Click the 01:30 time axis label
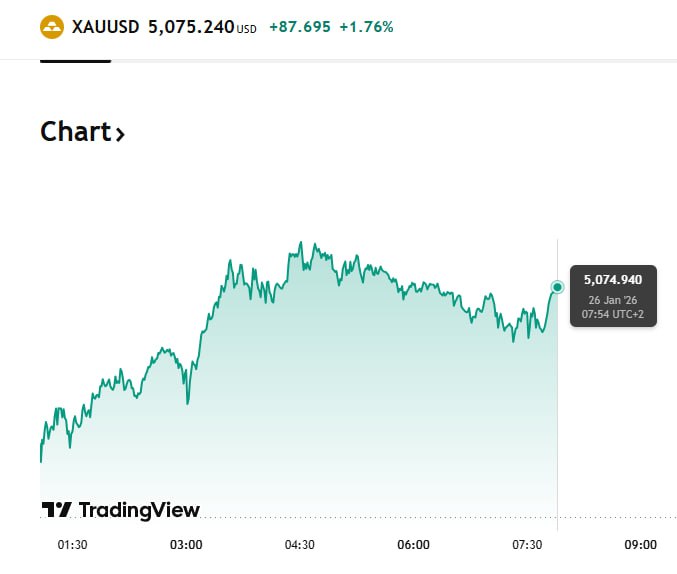 tap(73, 545)
